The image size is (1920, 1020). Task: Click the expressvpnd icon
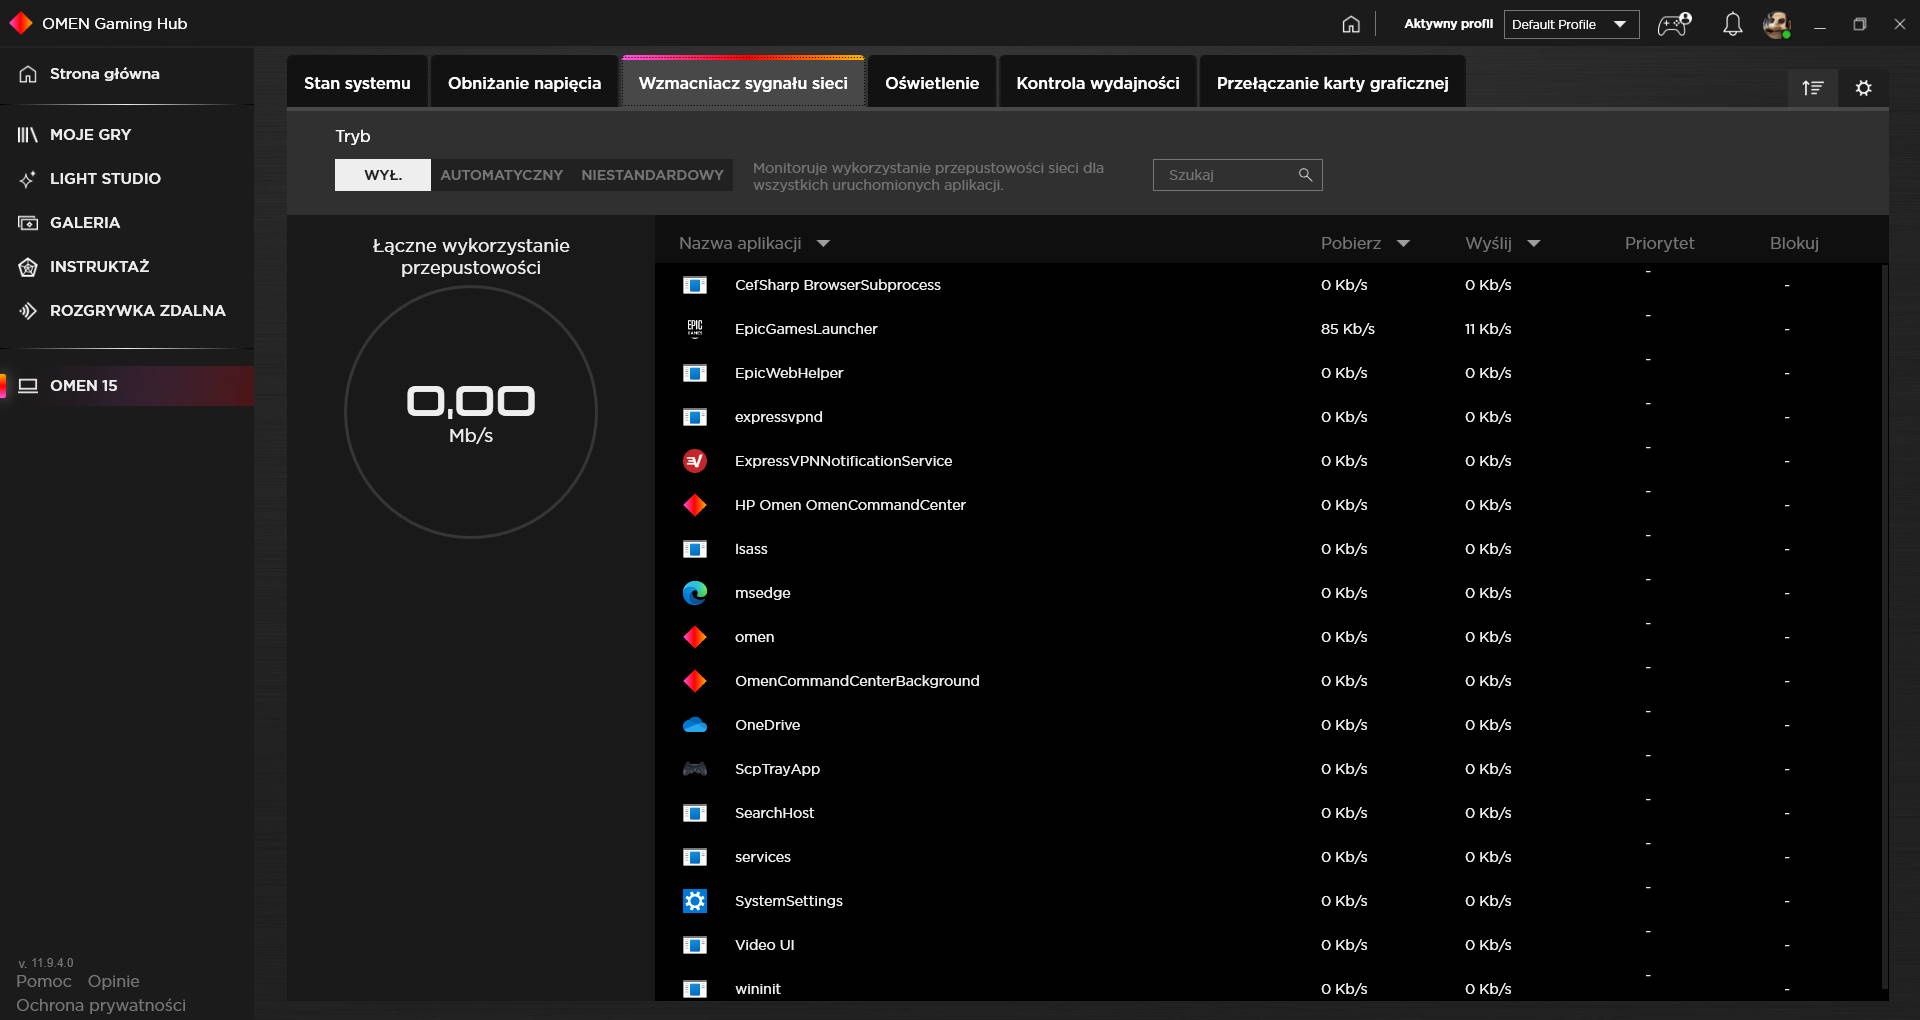pyautogui.click(x=695, y=417)
